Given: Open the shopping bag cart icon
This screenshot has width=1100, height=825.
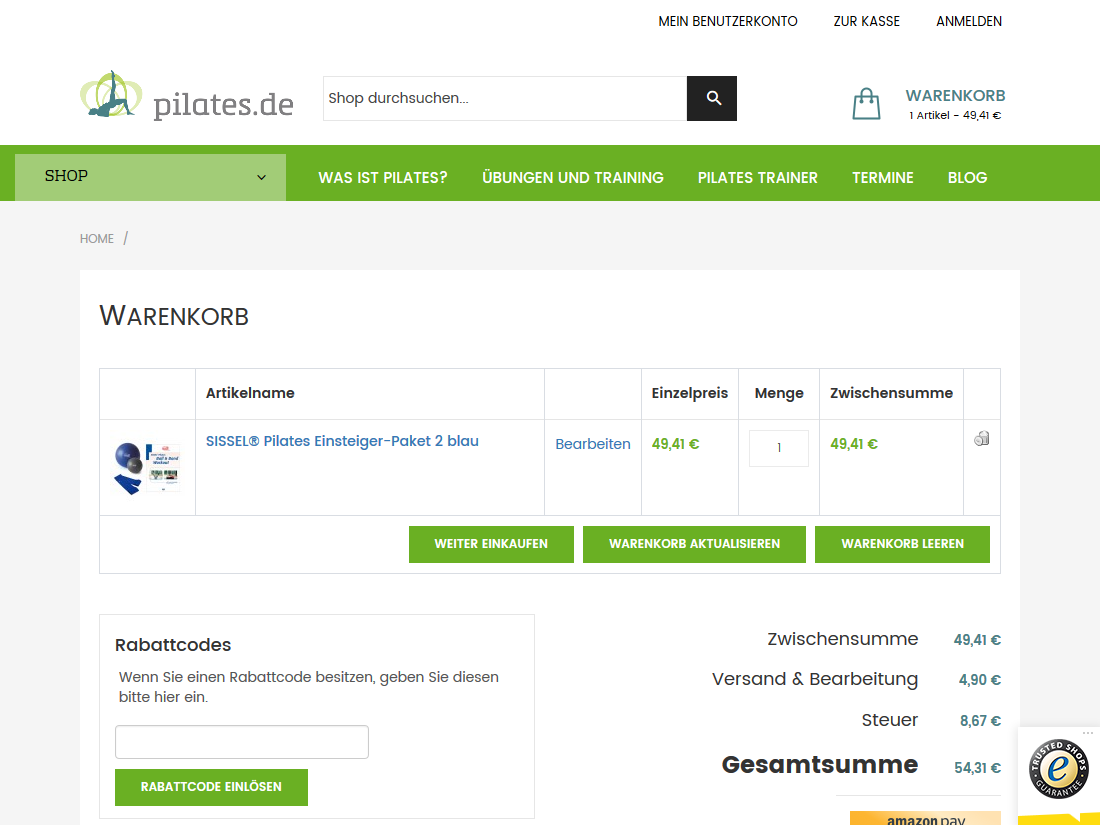Looking at the screenshot, I should click(866, 104).
